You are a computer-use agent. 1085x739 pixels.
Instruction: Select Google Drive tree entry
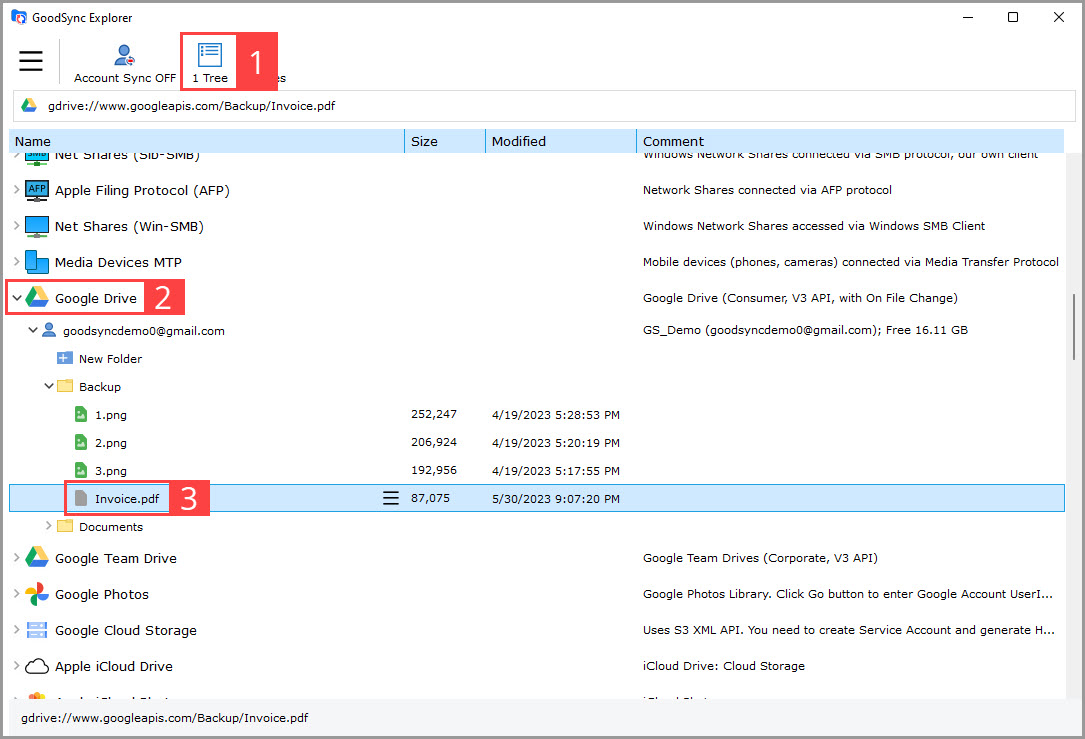pos(95,298)
